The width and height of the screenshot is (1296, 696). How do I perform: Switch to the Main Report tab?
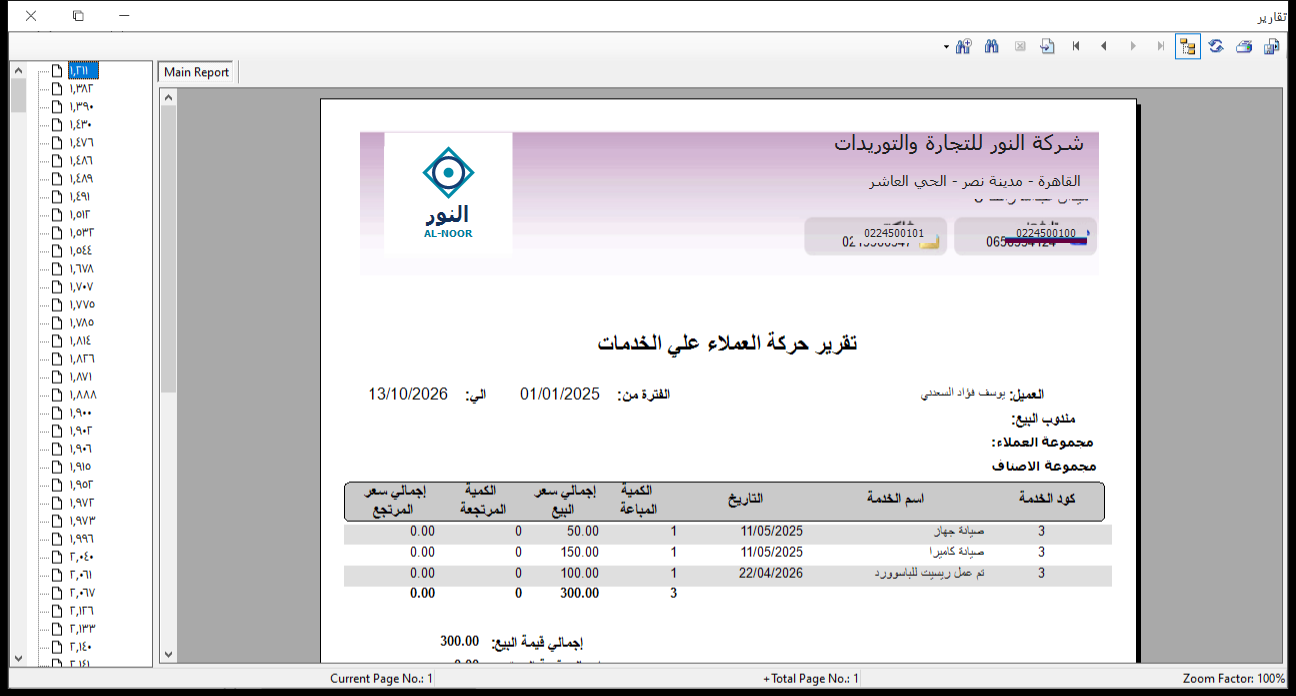197,72
